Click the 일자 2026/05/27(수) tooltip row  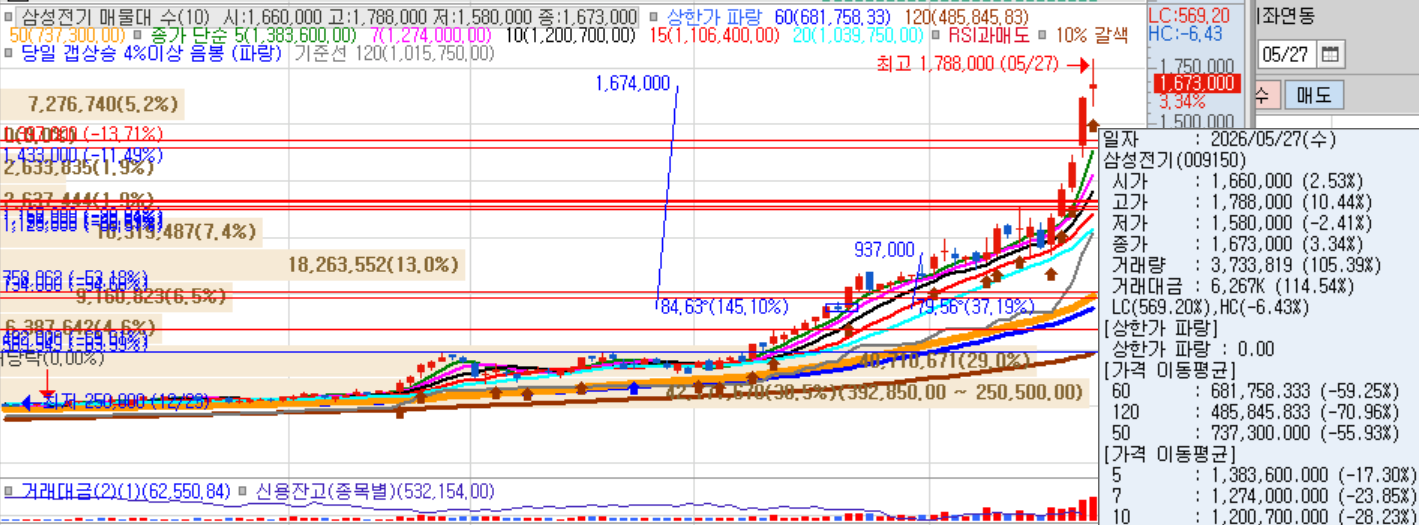point(1219,140)
